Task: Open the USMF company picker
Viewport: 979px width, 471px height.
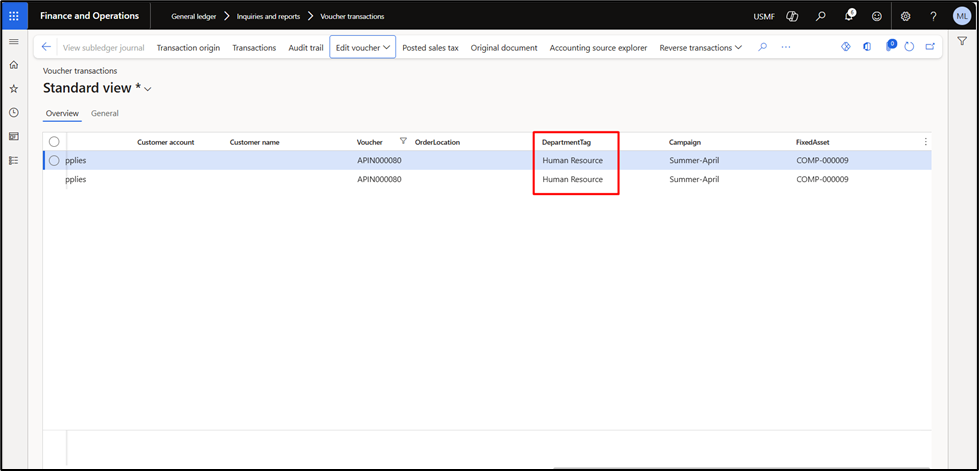Action: pyautogui.click(x=764, y=17)
